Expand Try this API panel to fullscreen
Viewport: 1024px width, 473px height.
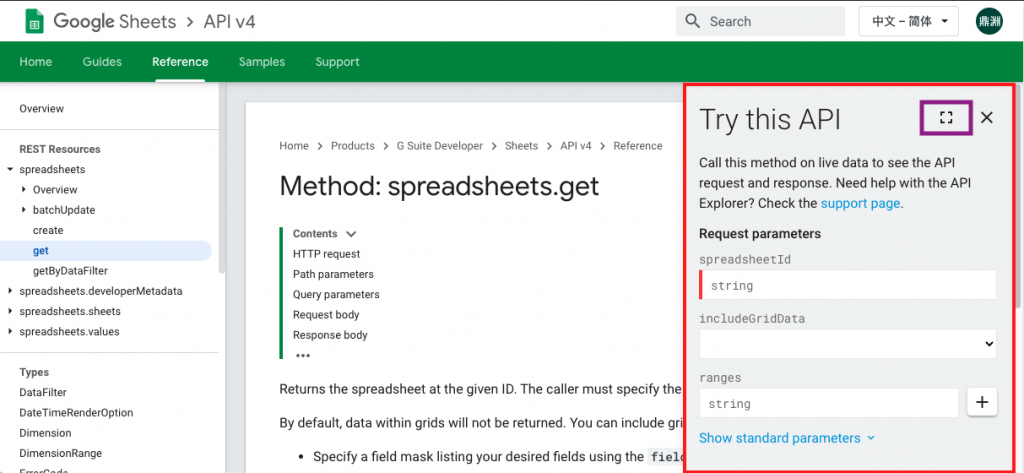click(x=946, y=118)
